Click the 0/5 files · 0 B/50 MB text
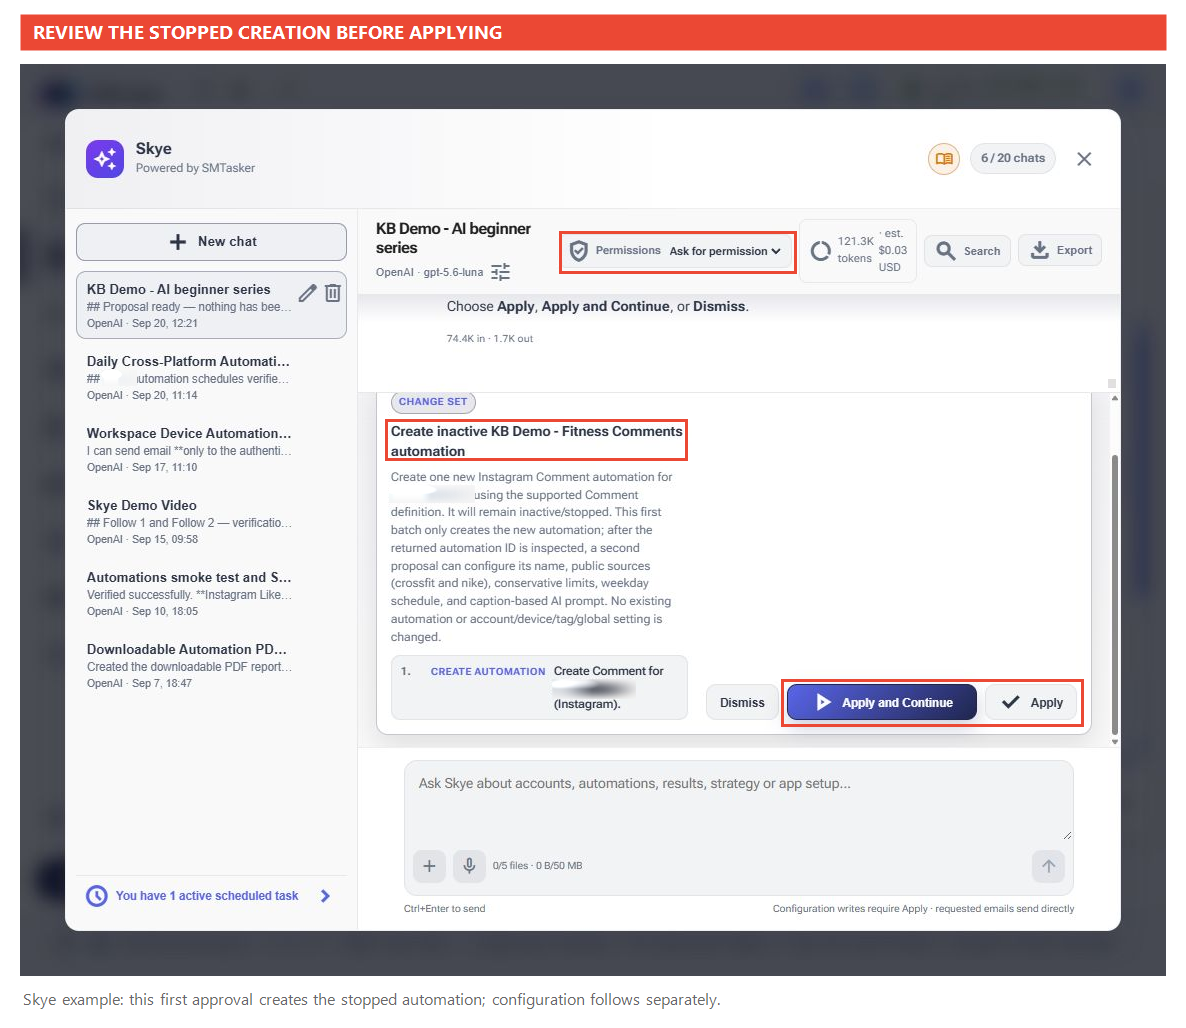Image resolution: width=1186 pixels, height=1028 pixels. pyautogui.click(x=537, y=866)
